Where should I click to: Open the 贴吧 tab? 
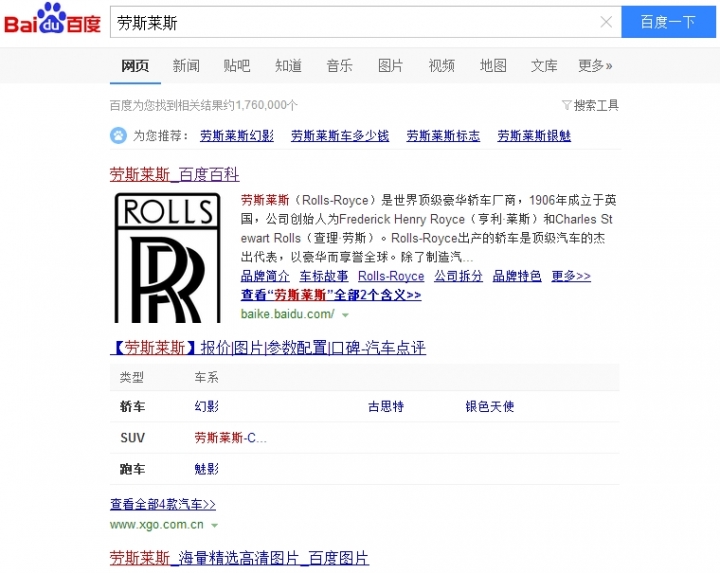tap(237, 66)
